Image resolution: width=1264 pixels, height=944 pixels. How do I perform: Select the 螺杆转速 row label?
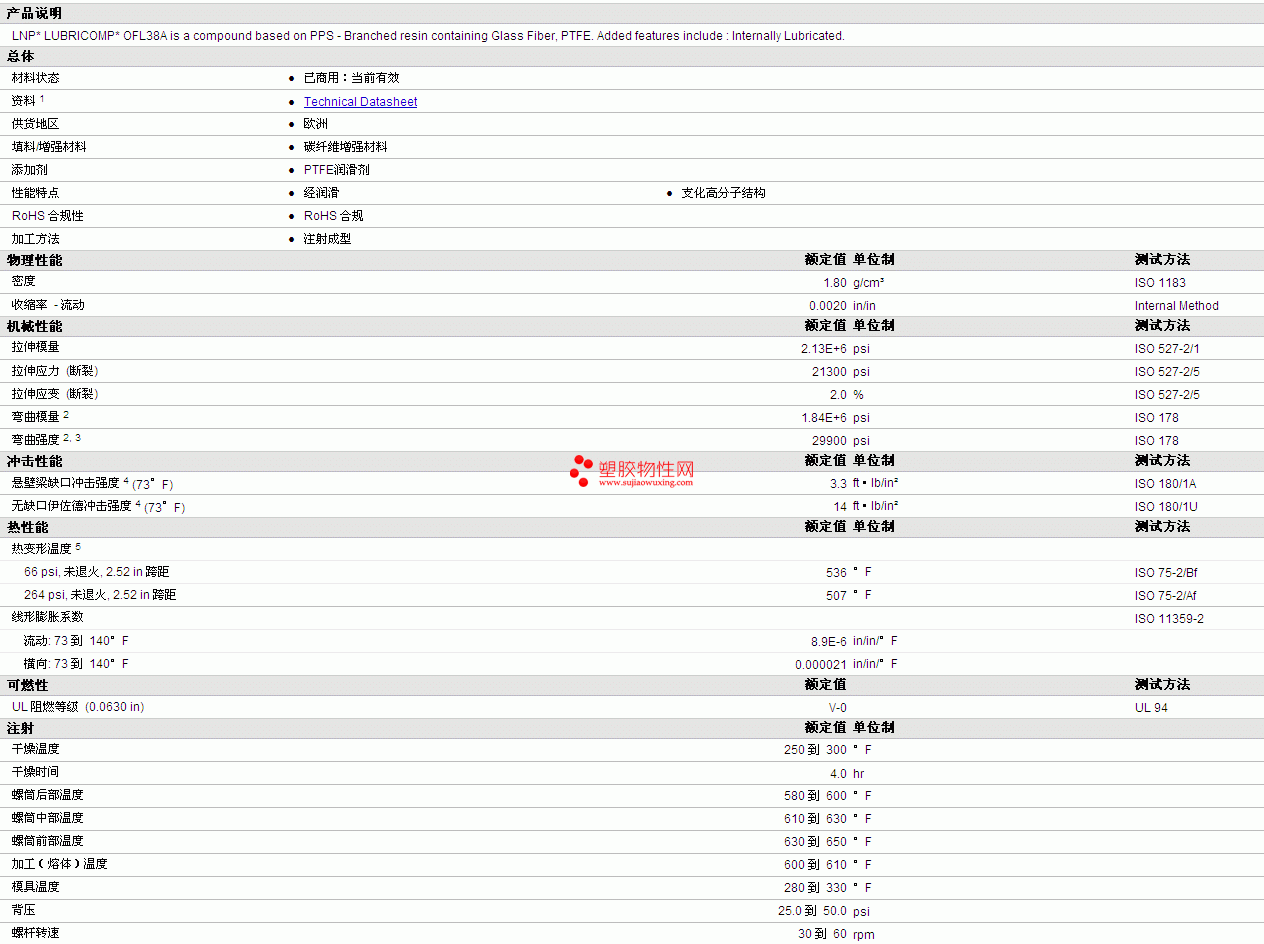tap(35, 933)
